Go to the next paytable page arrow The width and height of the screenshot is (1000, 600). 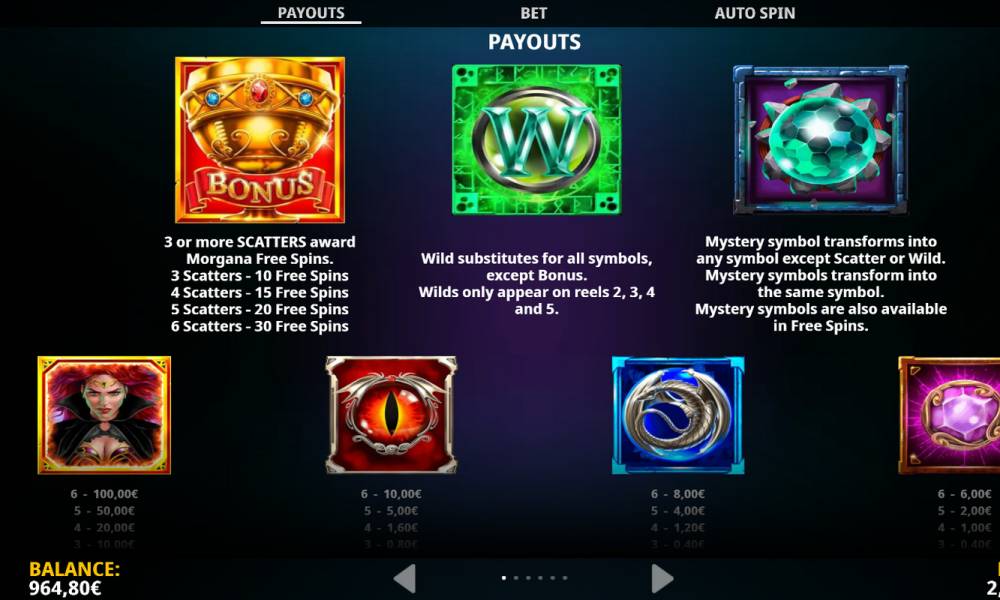coord(662,578)
